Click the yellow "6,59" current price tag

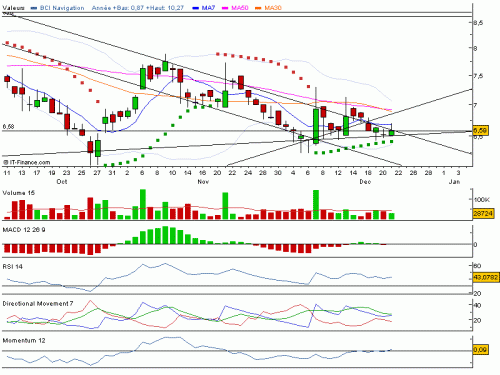(x=480, y=131)
